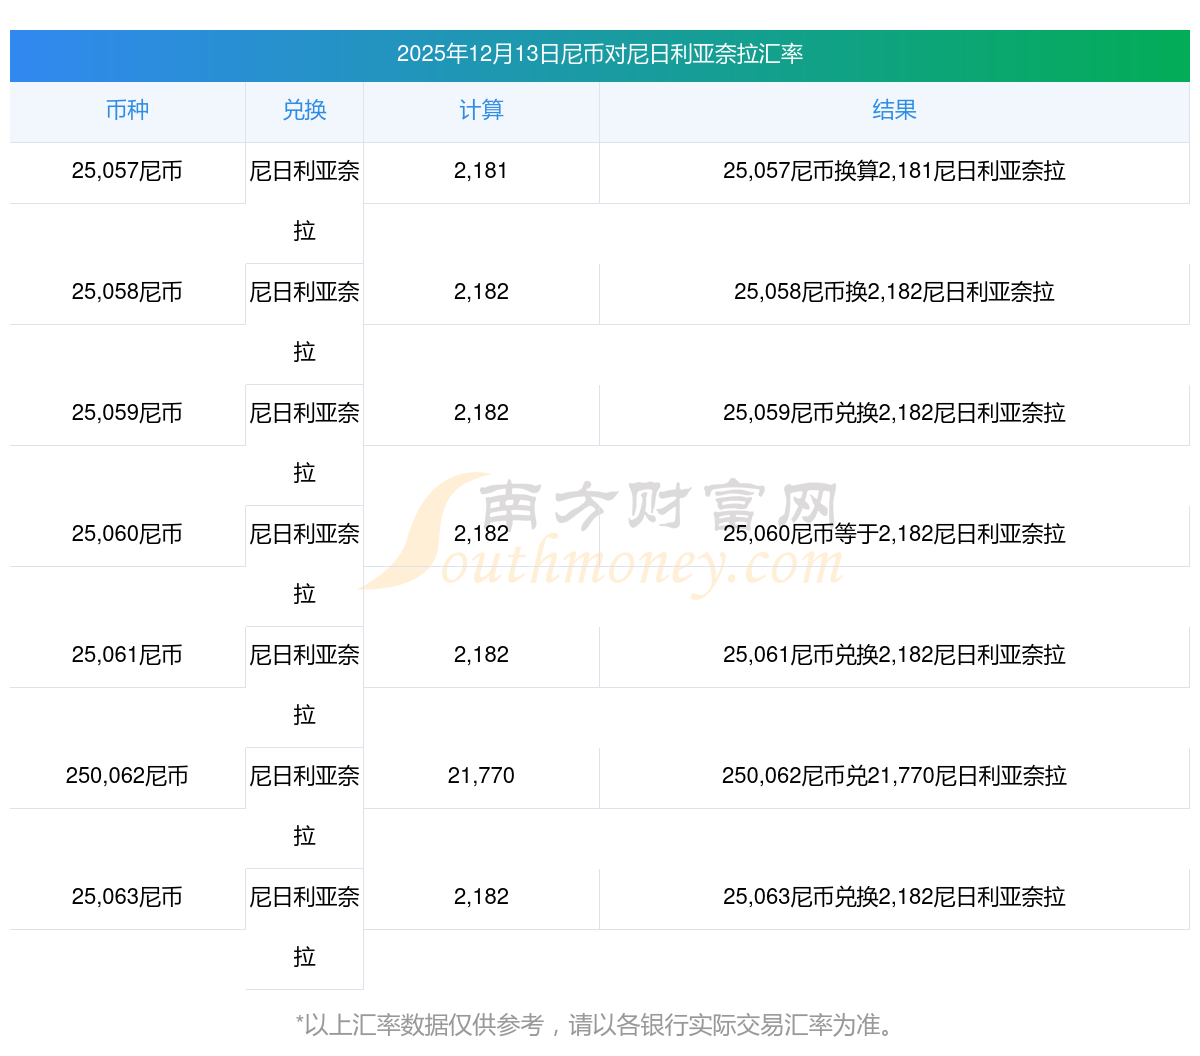Select the 25,059尼币 cell
This screenshot has width=1200, height=1056.
tap(127, 414)
